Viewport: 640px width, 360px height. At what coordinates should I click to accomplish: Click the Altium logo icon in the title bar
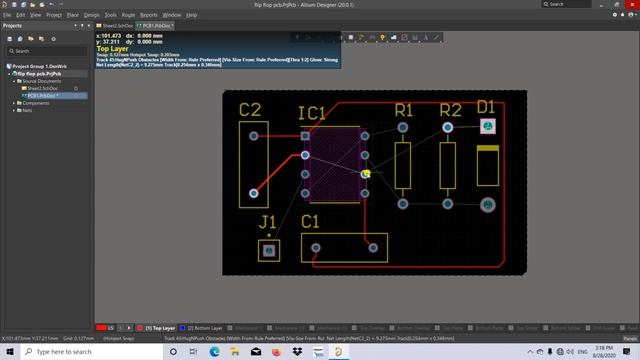(x=4, y=4)
